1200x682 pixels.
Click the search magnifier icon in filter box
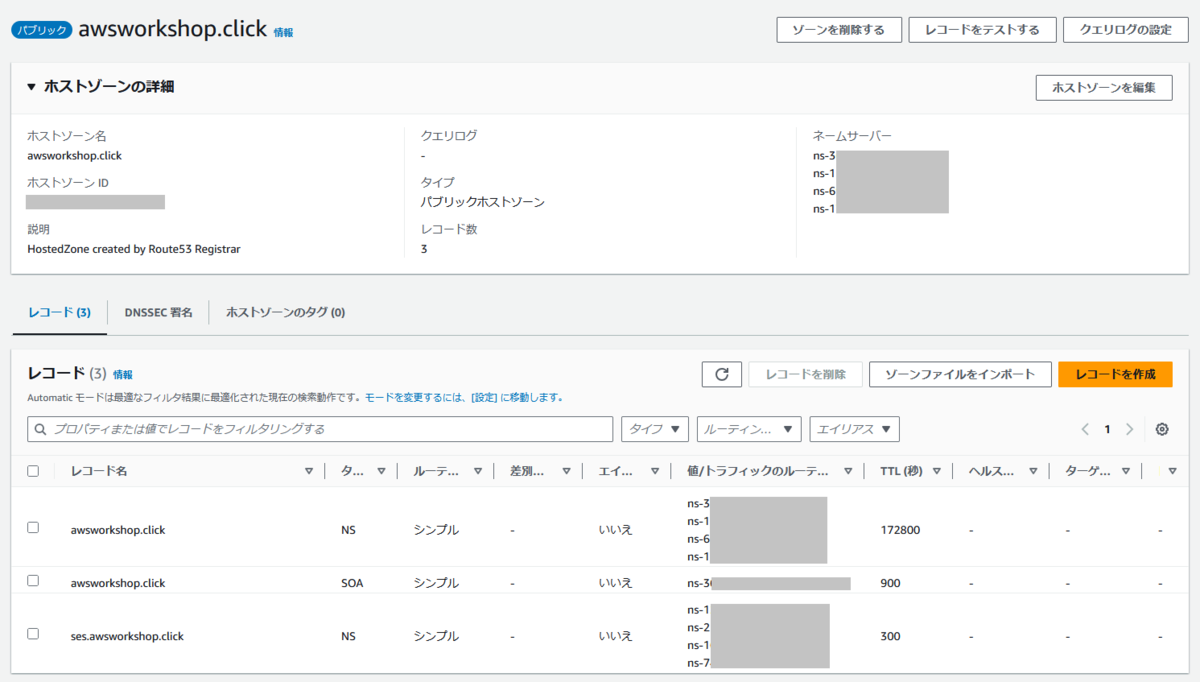click(x=41, y=429)
